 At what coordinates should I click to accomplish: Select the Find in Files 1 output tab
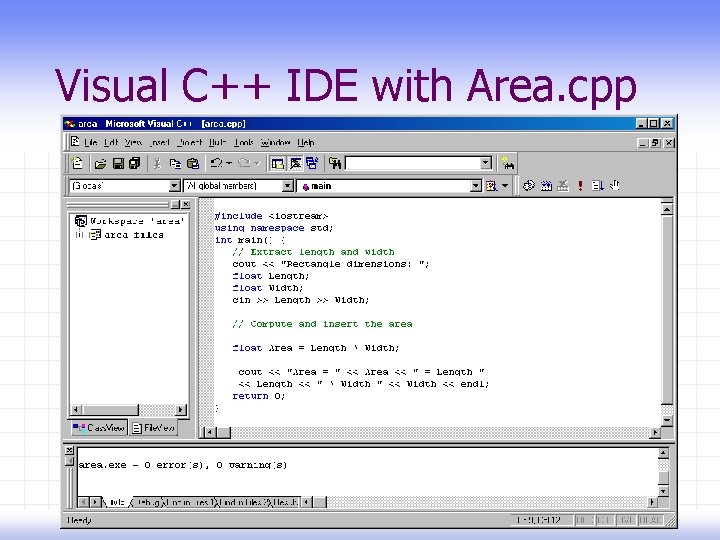point(190,502)
